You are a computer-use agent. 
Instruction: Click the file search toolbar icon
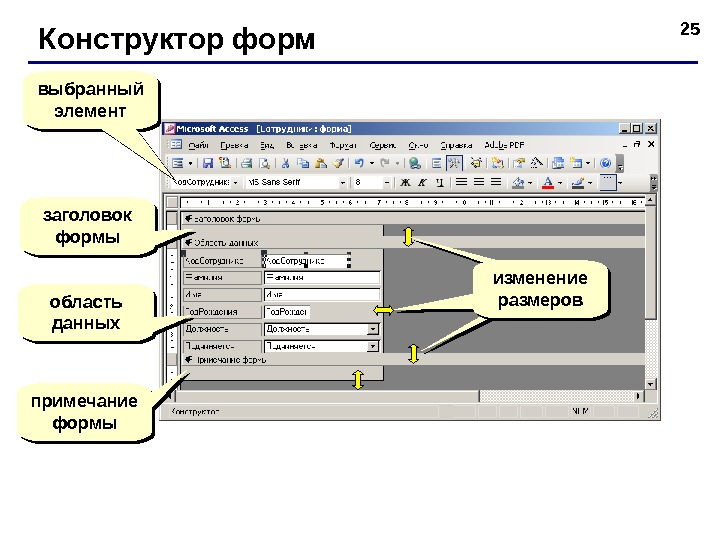(x=225, y=163)
